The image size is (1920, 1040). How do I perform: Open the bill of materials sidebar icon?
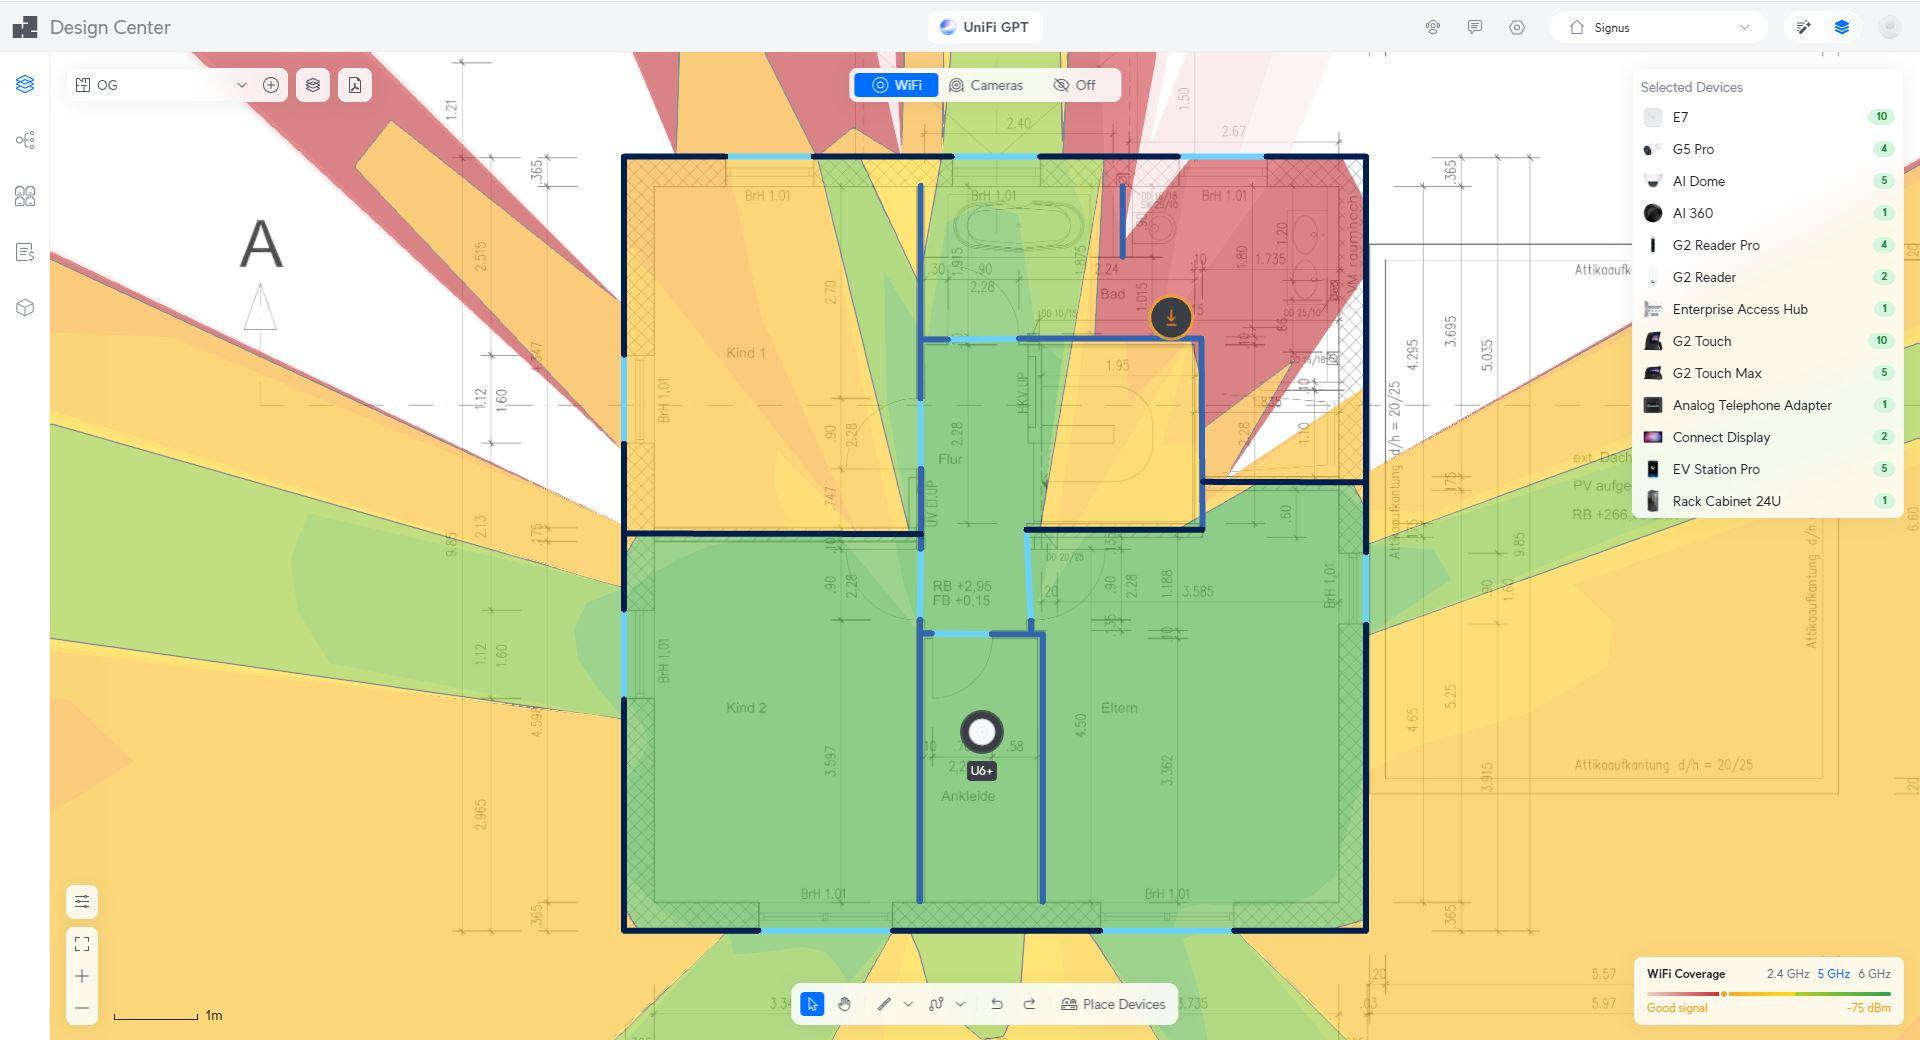[x=25, y=252]
